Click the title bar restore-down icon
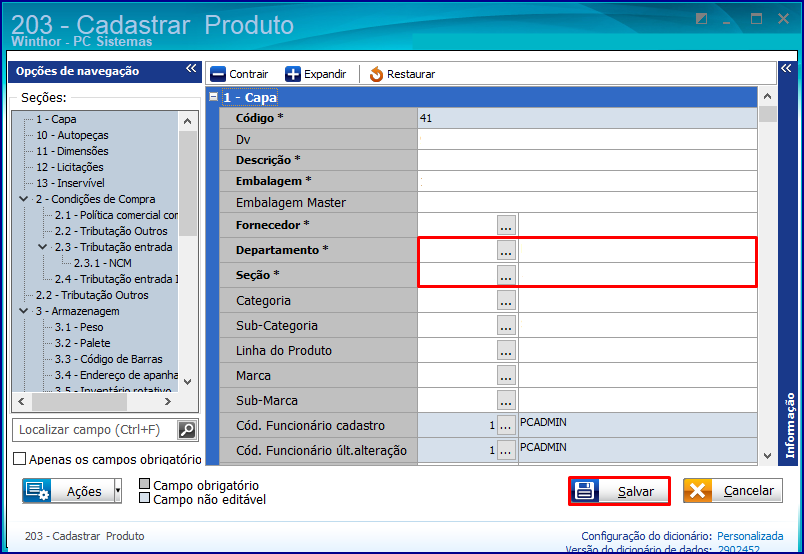Screen dimensions: 804x554 (701, 19)
